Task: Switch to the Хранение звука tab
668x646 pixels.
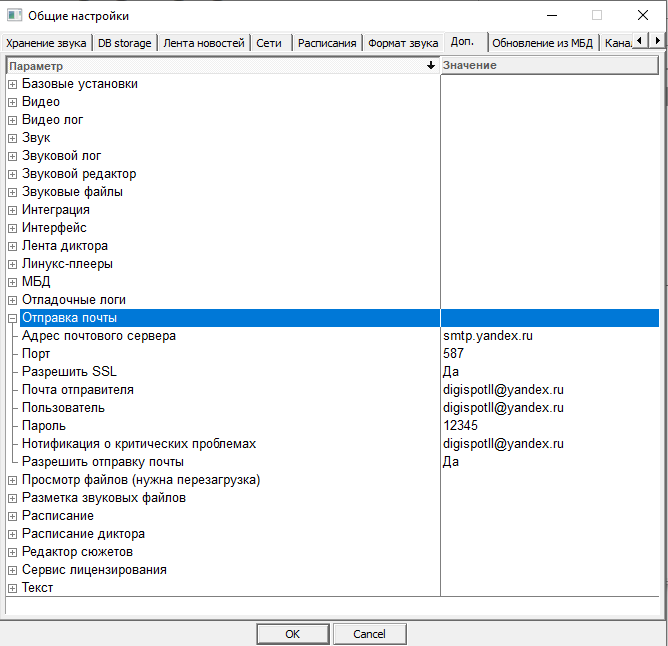Action: [x=46, y=43]
